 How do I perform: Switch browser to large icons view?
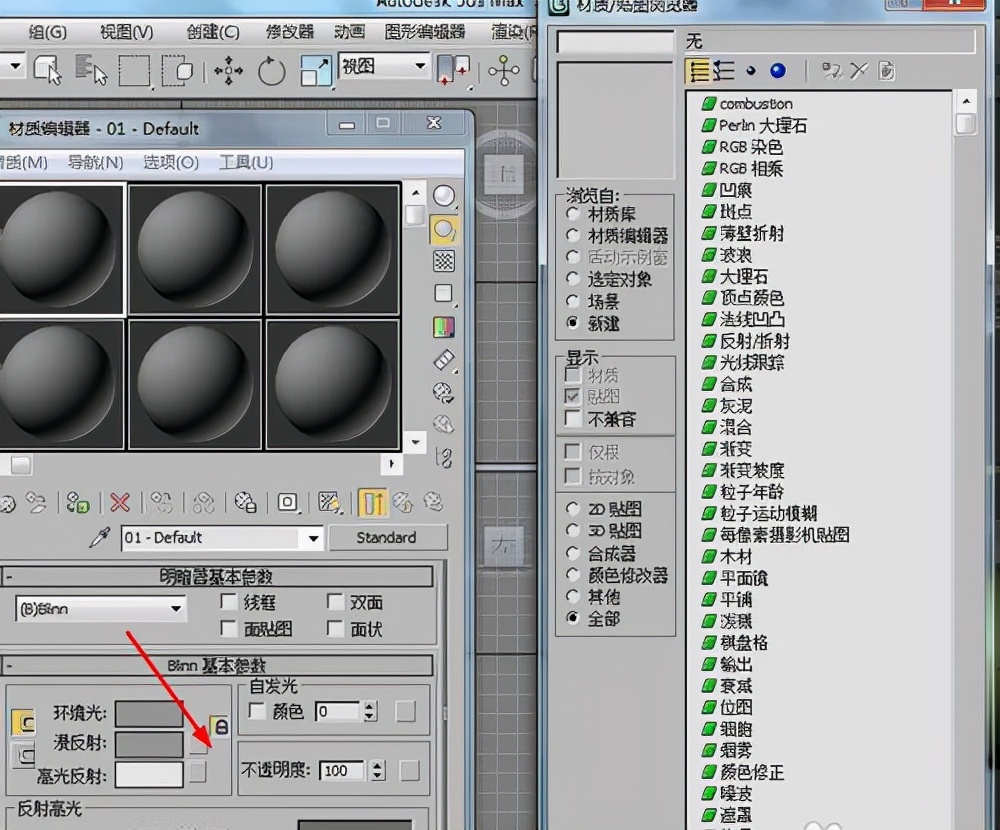[x=777, y=71]
